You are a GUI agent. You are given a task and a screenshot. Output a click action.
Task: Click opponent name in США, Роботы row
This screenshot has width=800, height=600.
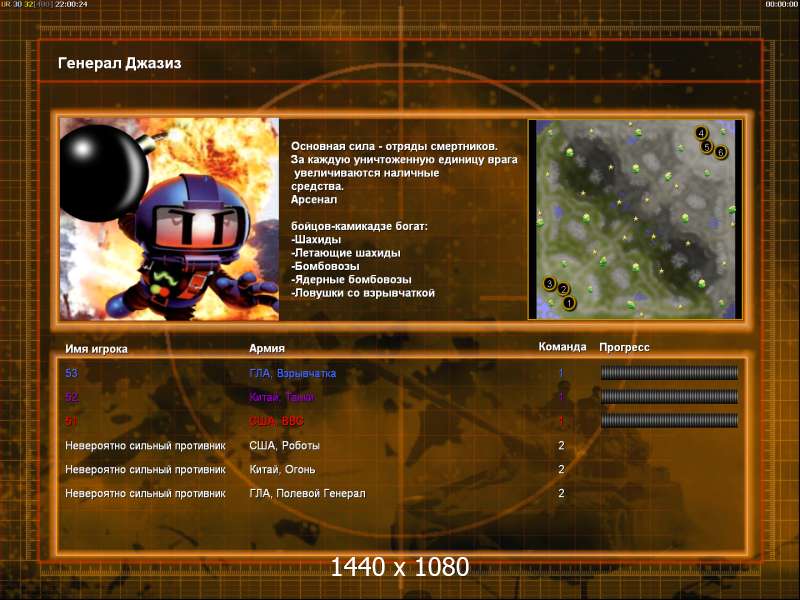coord(145,445)
